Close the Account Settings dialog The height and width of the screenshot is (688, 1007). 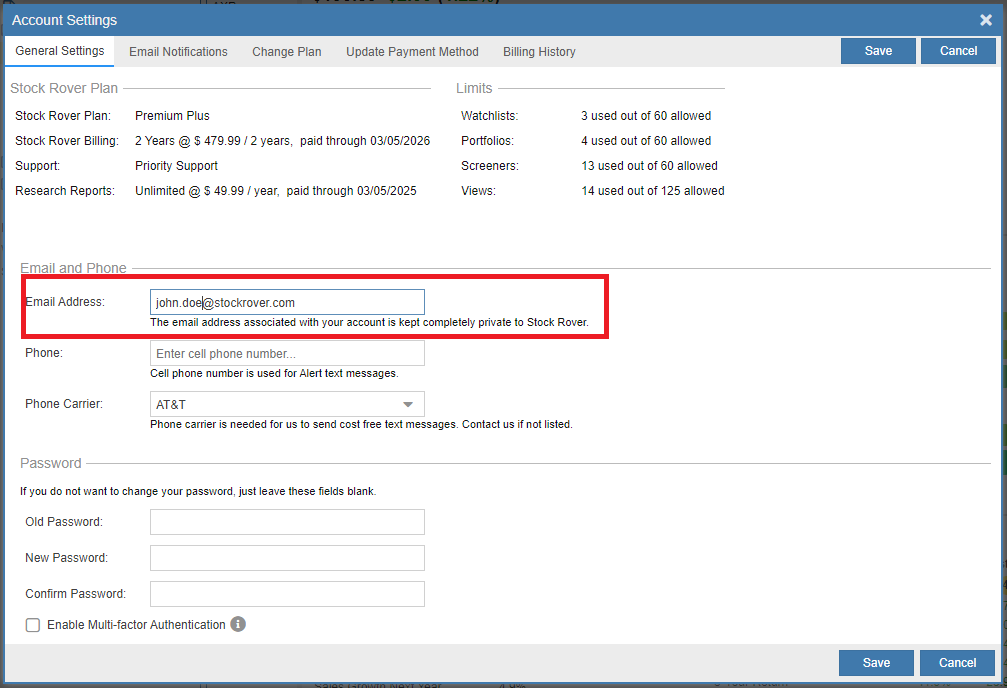(985, 20)
